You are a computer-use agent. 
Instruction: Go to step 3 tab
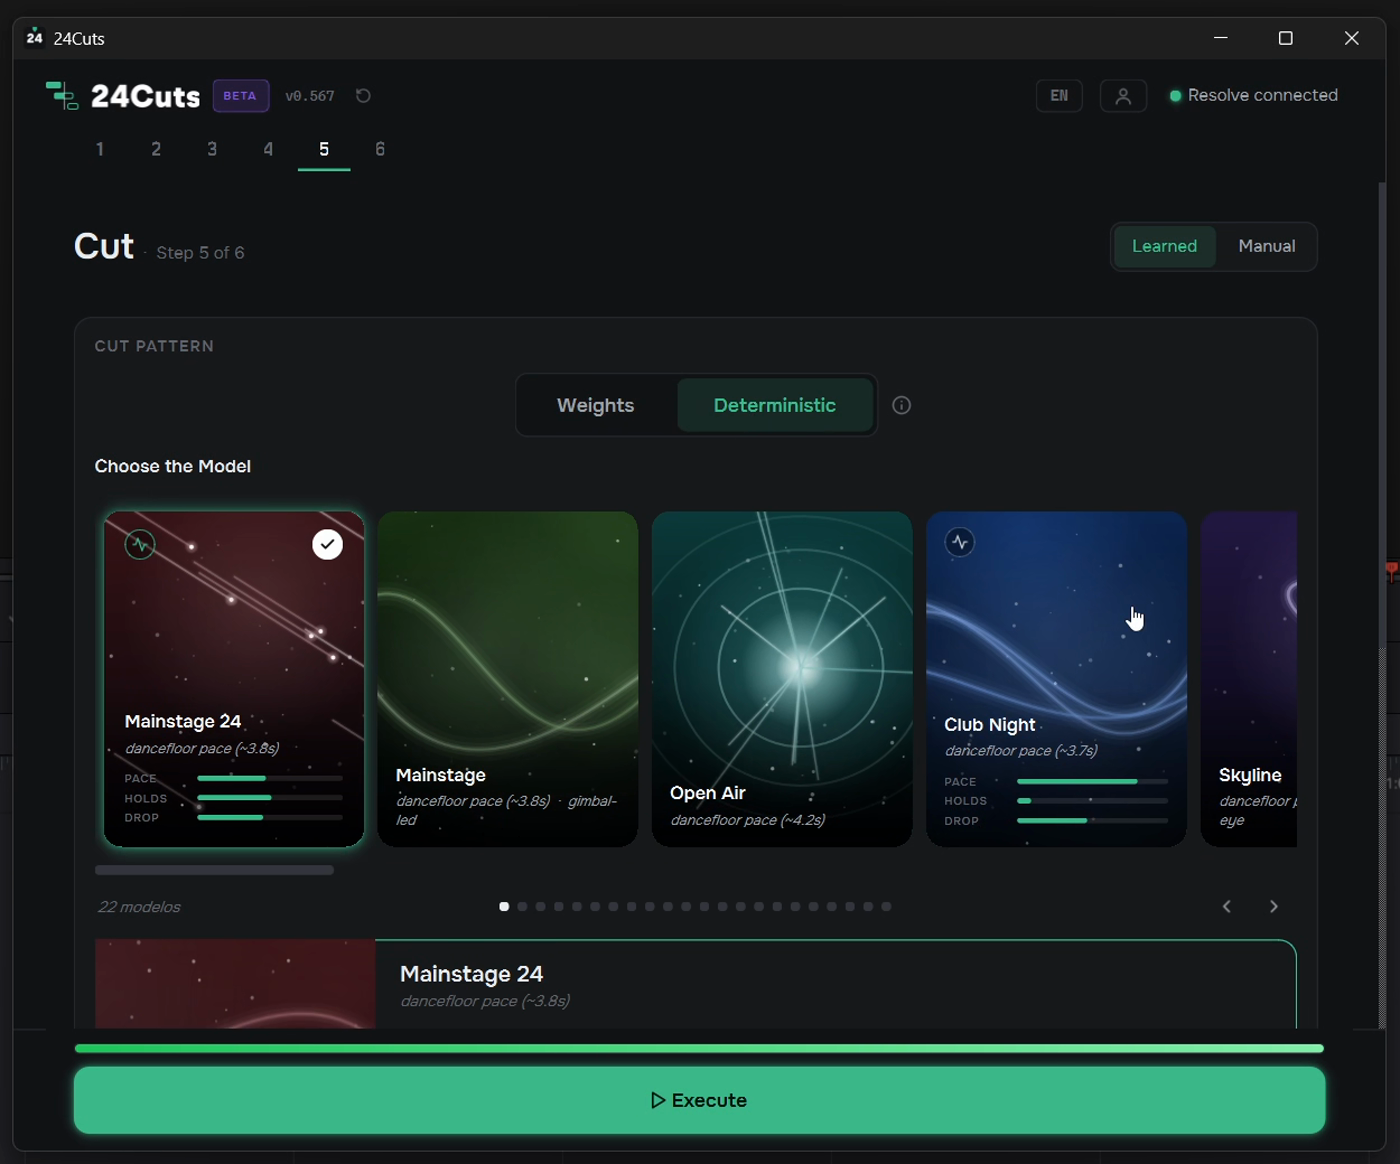212,149
